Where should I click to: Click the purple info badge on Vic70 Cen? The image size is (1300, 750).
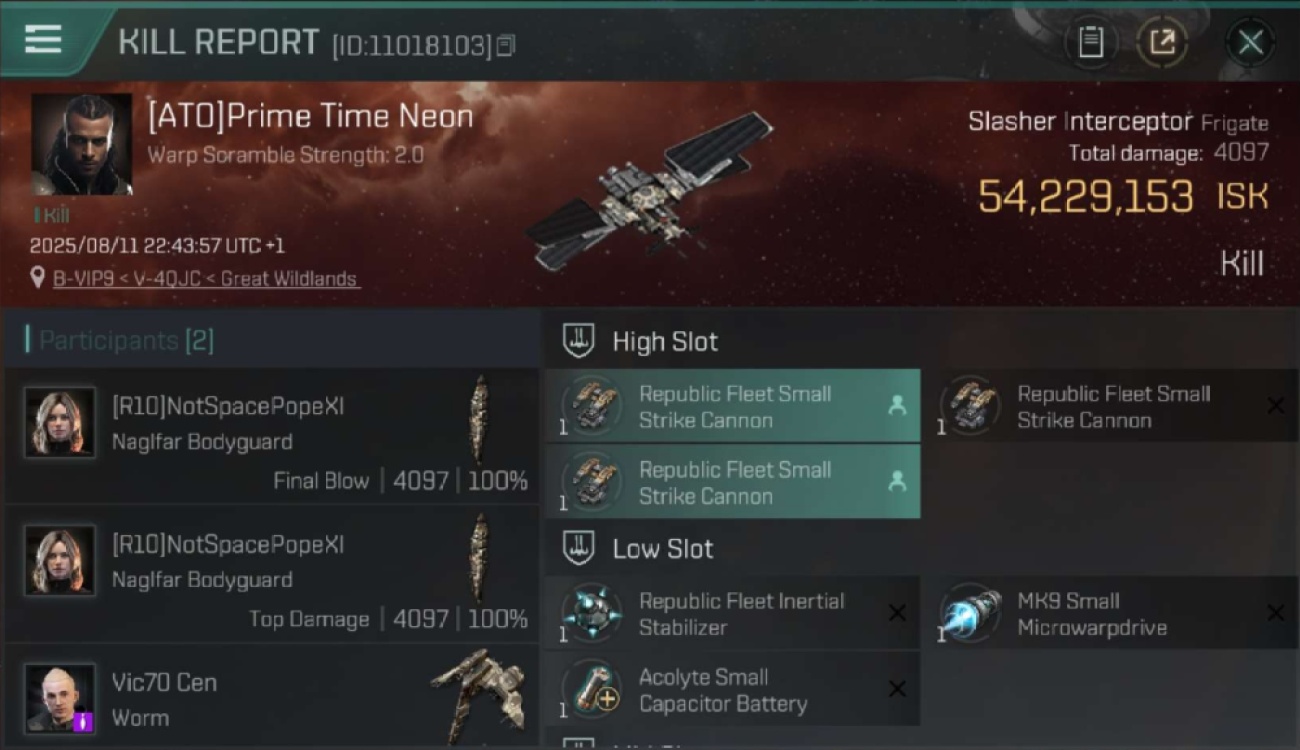tap(83, 721)
